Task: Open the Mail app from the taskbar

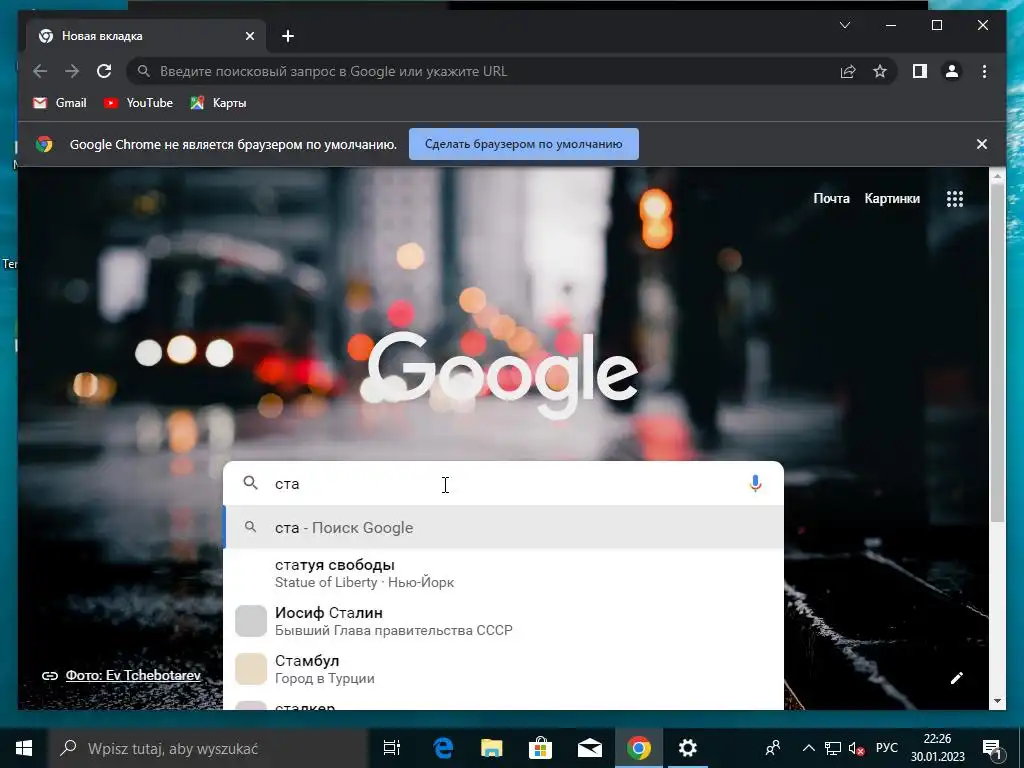Action: pyautogui.click(x=590, y=748)
